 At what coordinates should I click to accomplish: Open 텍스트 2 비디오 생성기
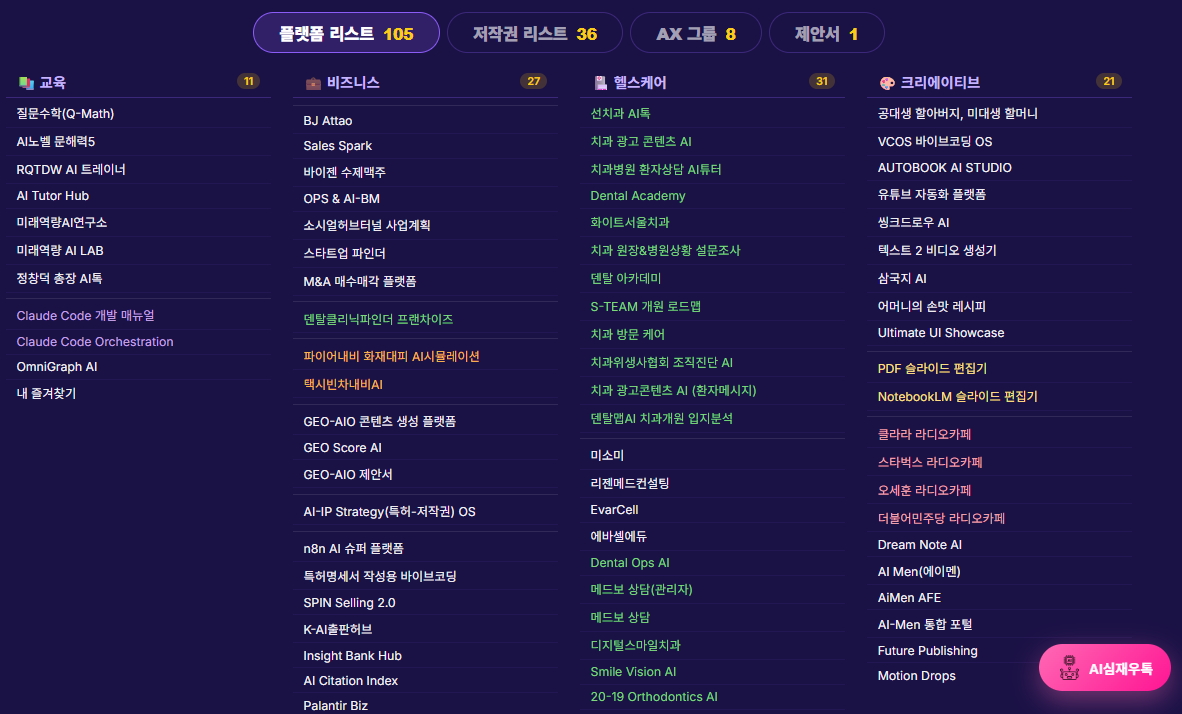click(937, 251)
